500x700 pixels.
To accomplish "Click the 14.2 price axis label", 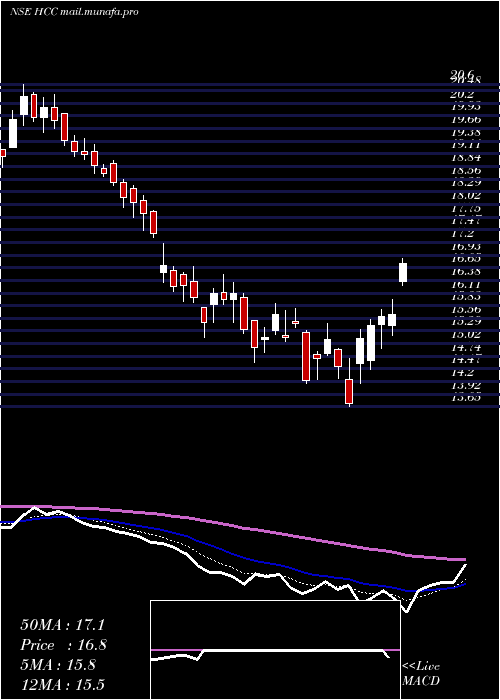I will [462, 372].
